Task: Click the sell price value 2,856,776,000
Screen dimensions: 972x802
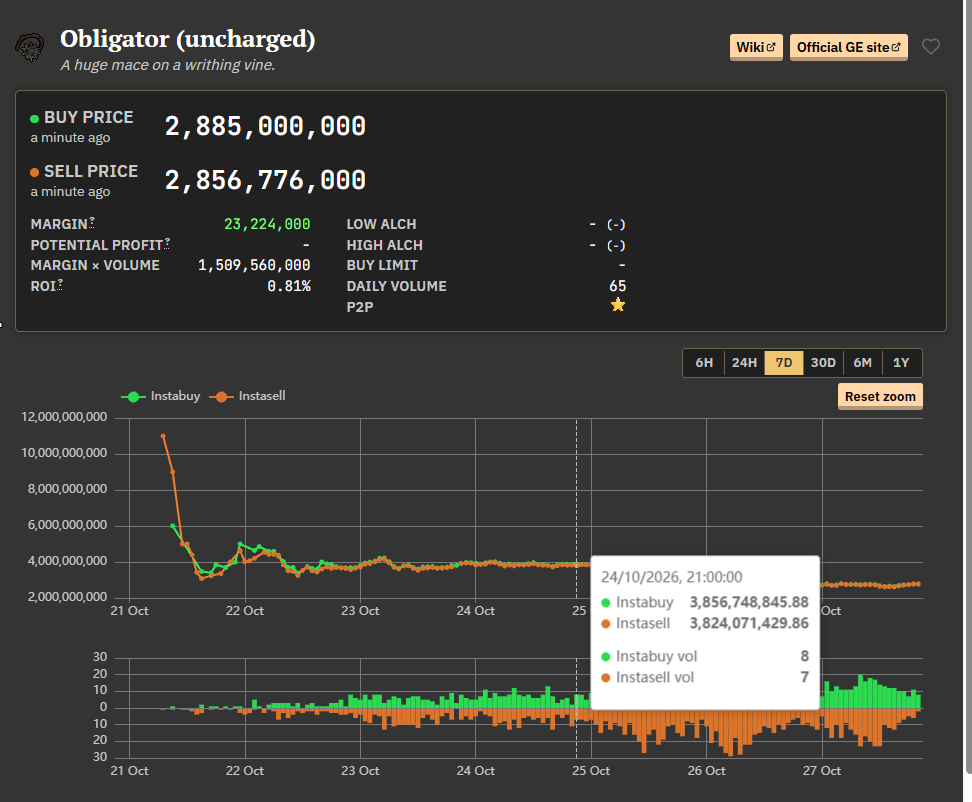Action: (x=265, y=180)
